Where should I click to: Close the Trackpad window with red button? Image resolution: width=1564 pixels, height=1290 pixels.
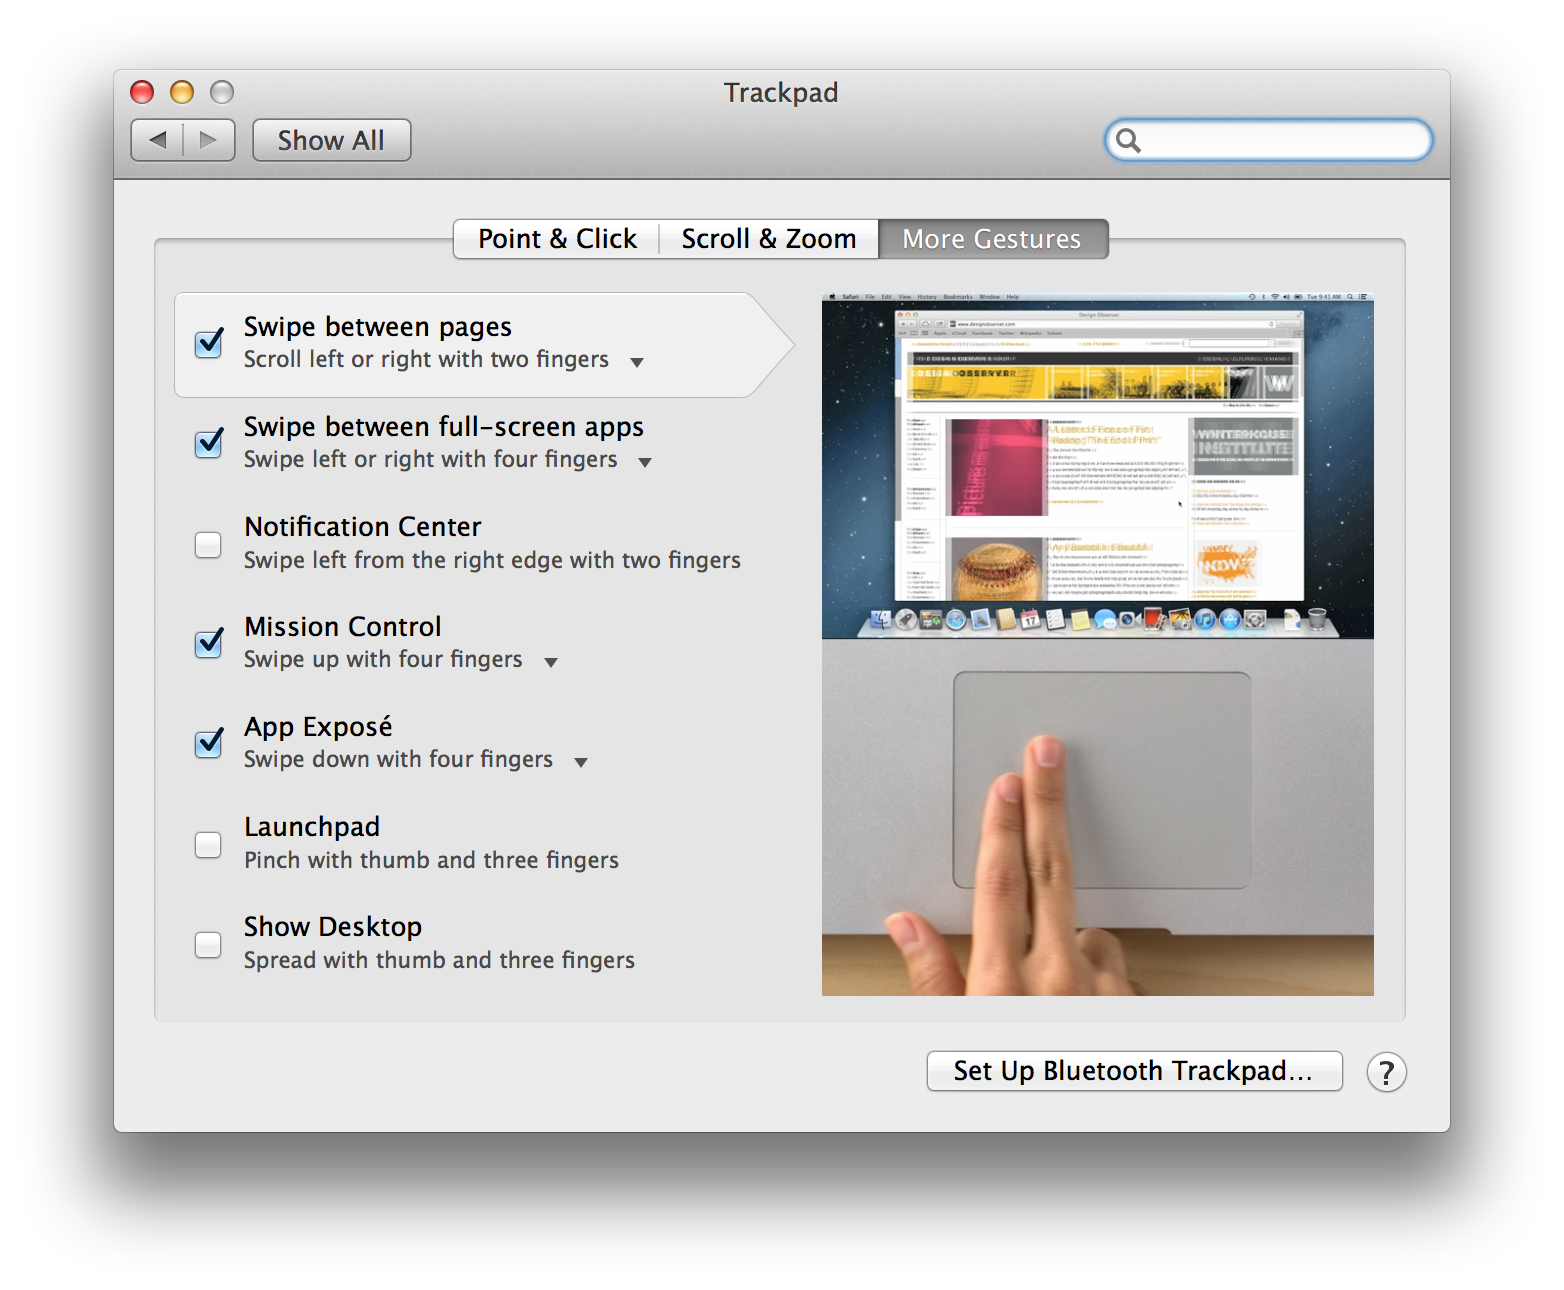(x=142, y=92)
